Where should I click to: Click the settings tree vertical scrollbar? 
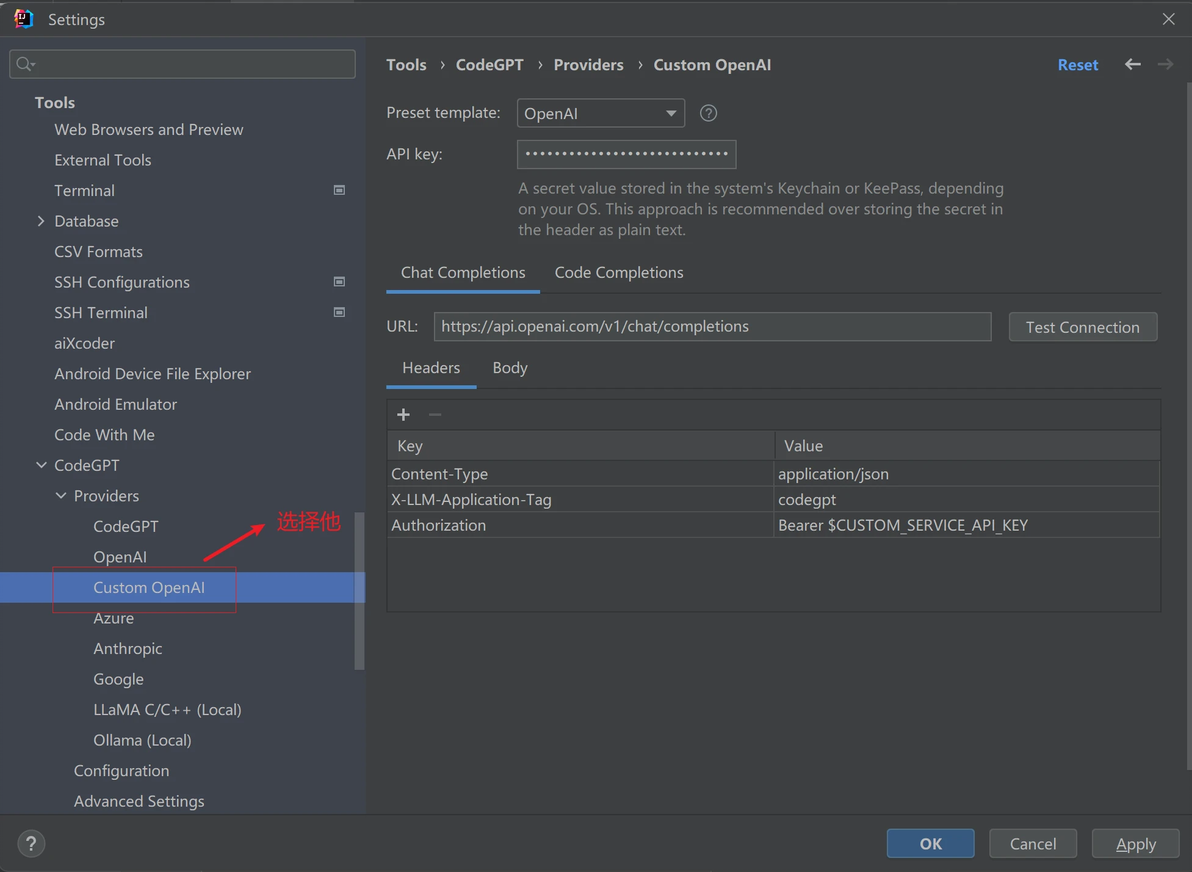[x=360, y=590]
